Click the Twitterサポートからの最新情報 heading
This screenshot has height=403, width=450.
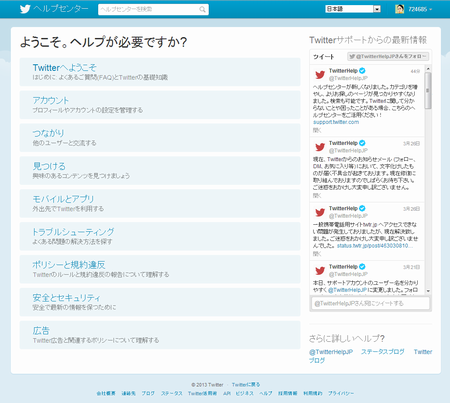(368, 40)
